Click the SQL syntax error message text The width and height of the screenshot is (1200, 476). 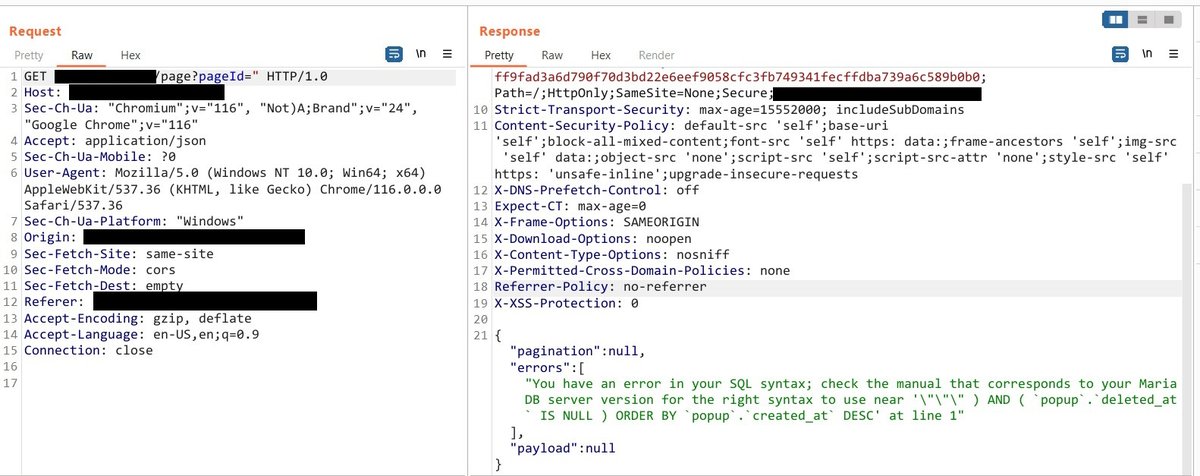[x=851, y=400]
